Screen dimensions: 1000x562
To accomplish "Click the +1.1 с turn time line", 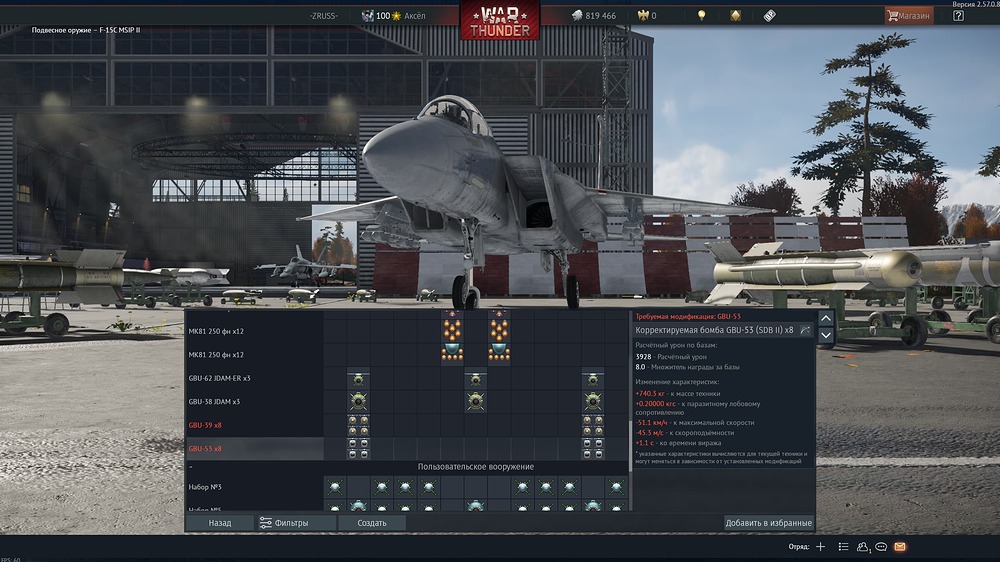I will [x=678, y=443].
